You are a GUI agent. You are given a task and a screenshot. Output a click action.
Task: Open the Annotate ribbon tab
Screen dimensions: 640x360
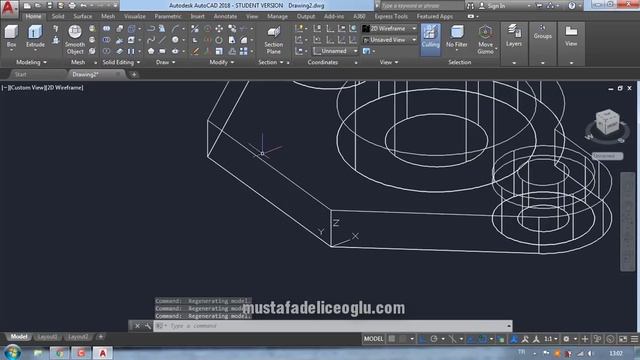(225, 16)
